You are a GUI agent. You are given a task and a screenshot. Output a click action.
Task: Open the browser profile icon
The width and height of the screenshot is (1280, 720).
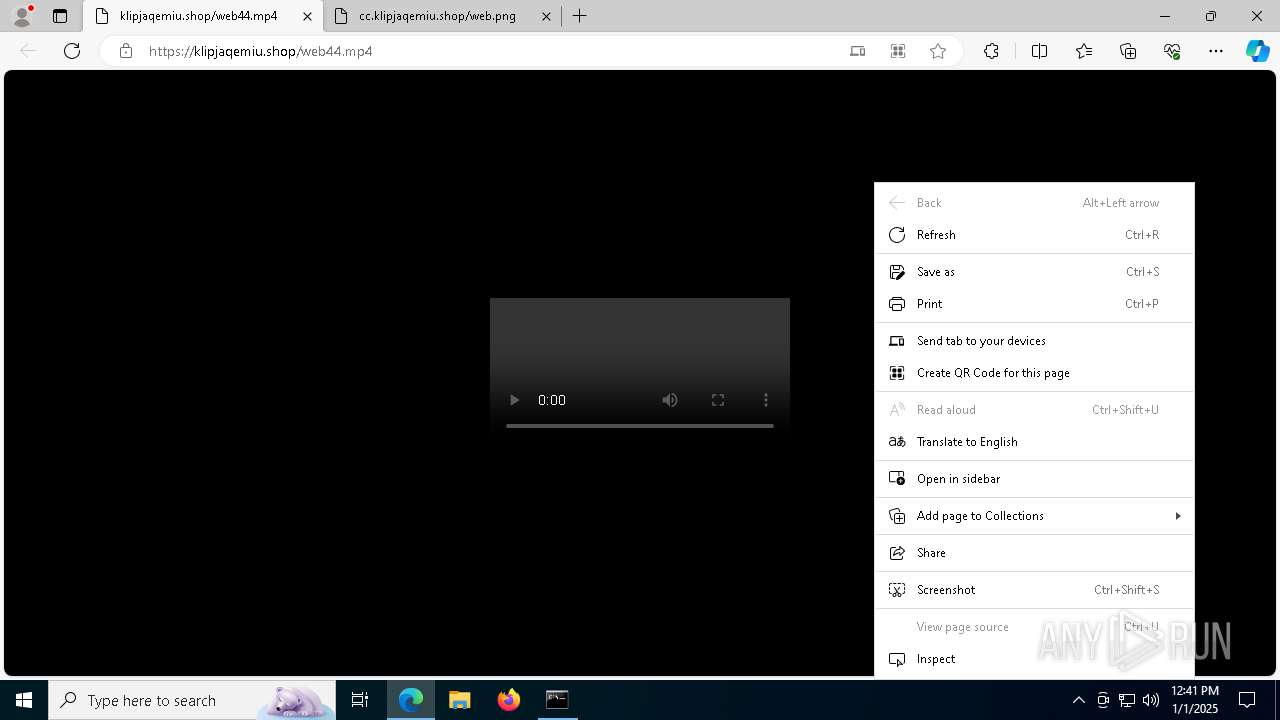[22, 16]
